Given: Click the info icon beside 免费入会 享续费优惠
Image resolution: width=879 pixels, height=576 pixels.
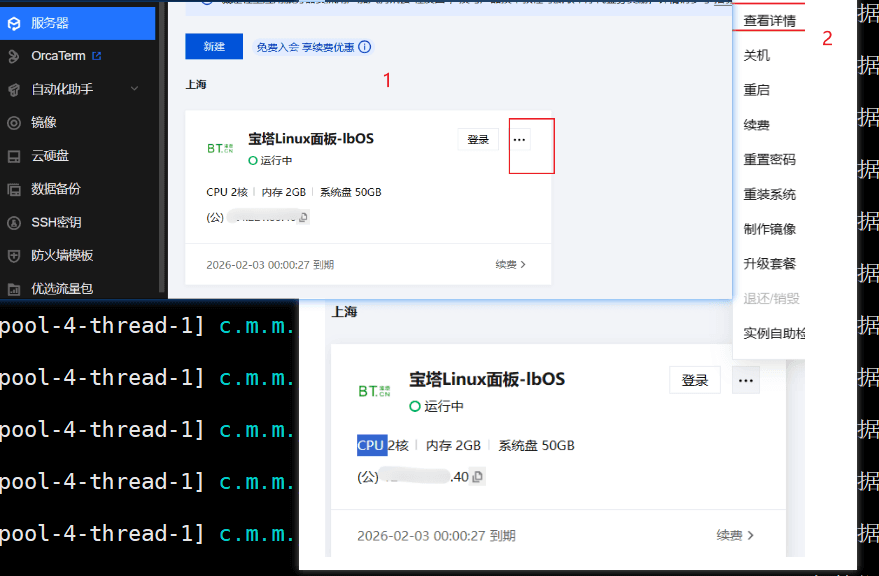Looking at the screenshot, I should [364, 47].
